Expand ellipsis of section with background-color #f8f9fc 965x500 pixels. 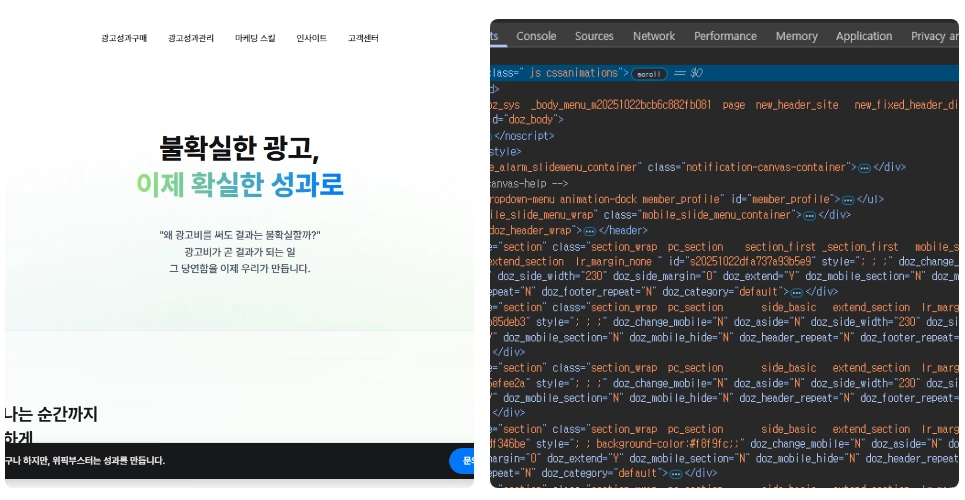click(x=675, y=474)
